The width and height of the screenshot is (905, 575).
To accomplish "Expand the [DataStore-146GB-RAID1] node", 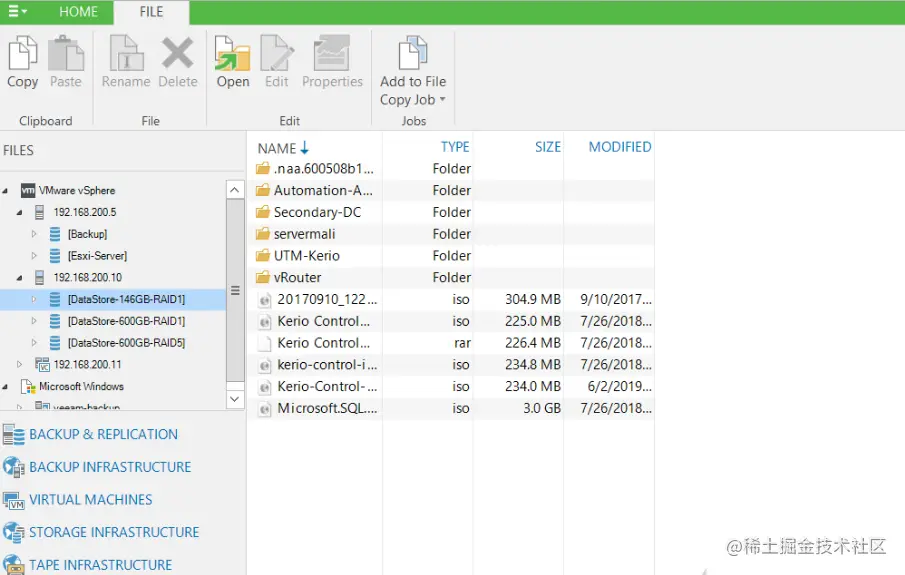I will pyautogui.click(x=34, y=300).
